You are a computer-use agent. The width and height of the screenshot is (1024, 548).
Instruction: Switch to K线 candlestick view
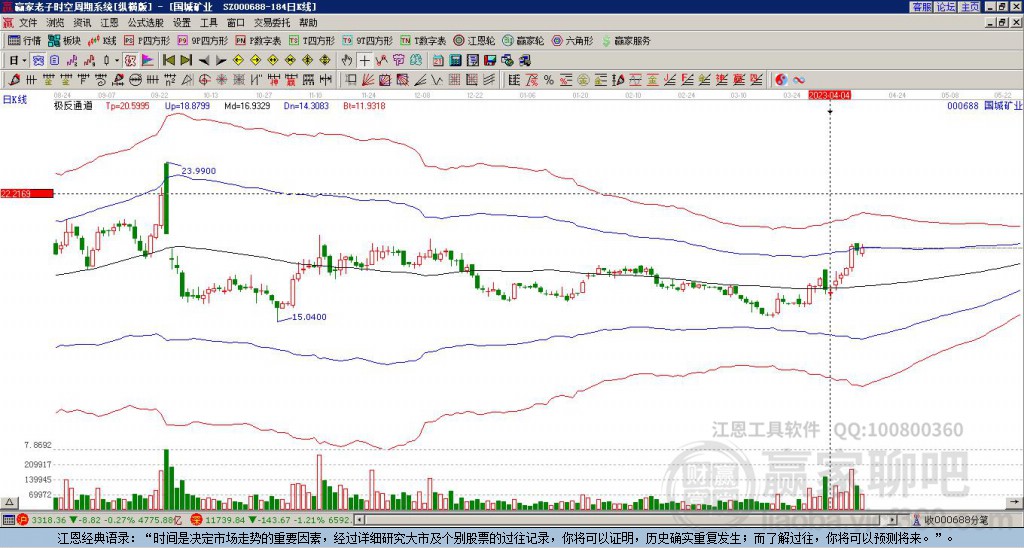[x=102, y=40]
